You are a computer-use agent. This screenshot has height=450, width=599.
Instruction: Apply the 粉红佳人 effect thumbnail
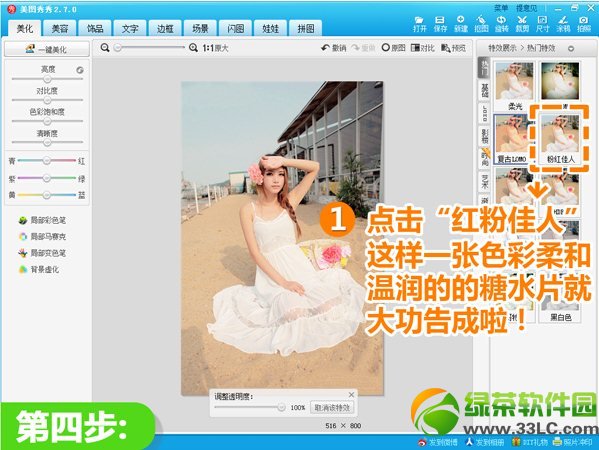560,139
